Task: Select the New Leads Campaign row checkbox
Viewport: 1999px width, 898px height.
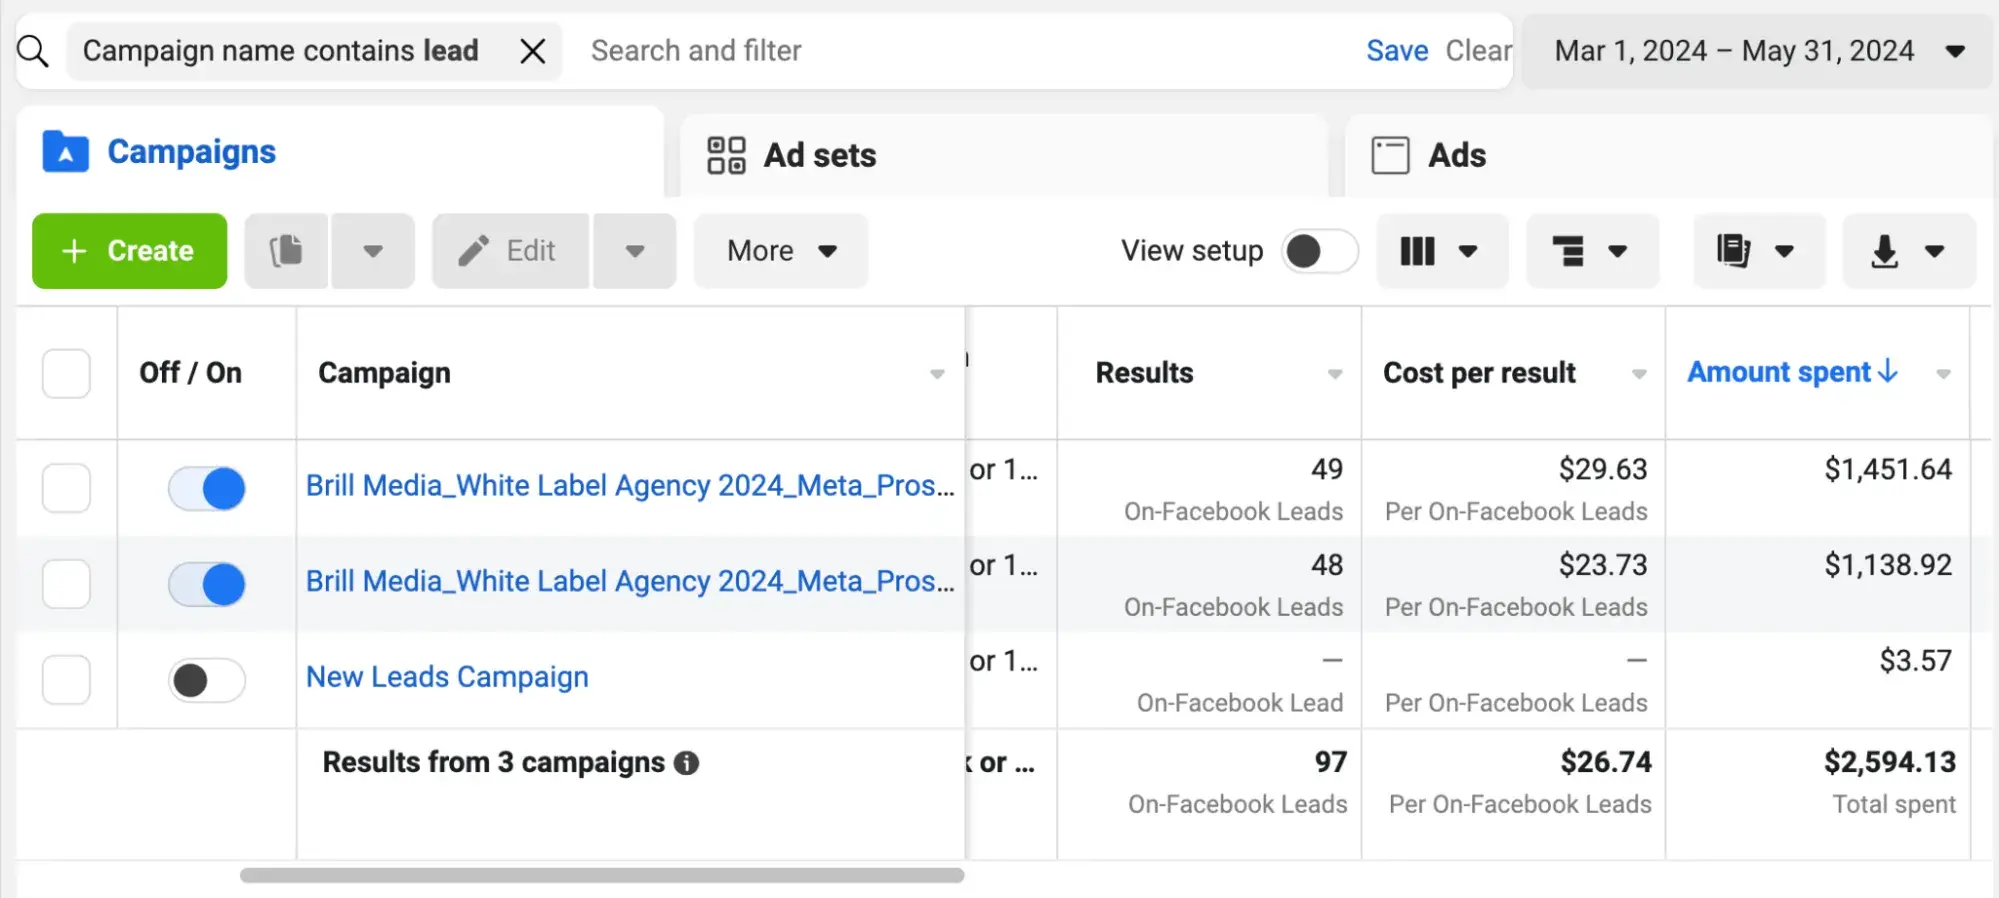Action: pos(66,680)
